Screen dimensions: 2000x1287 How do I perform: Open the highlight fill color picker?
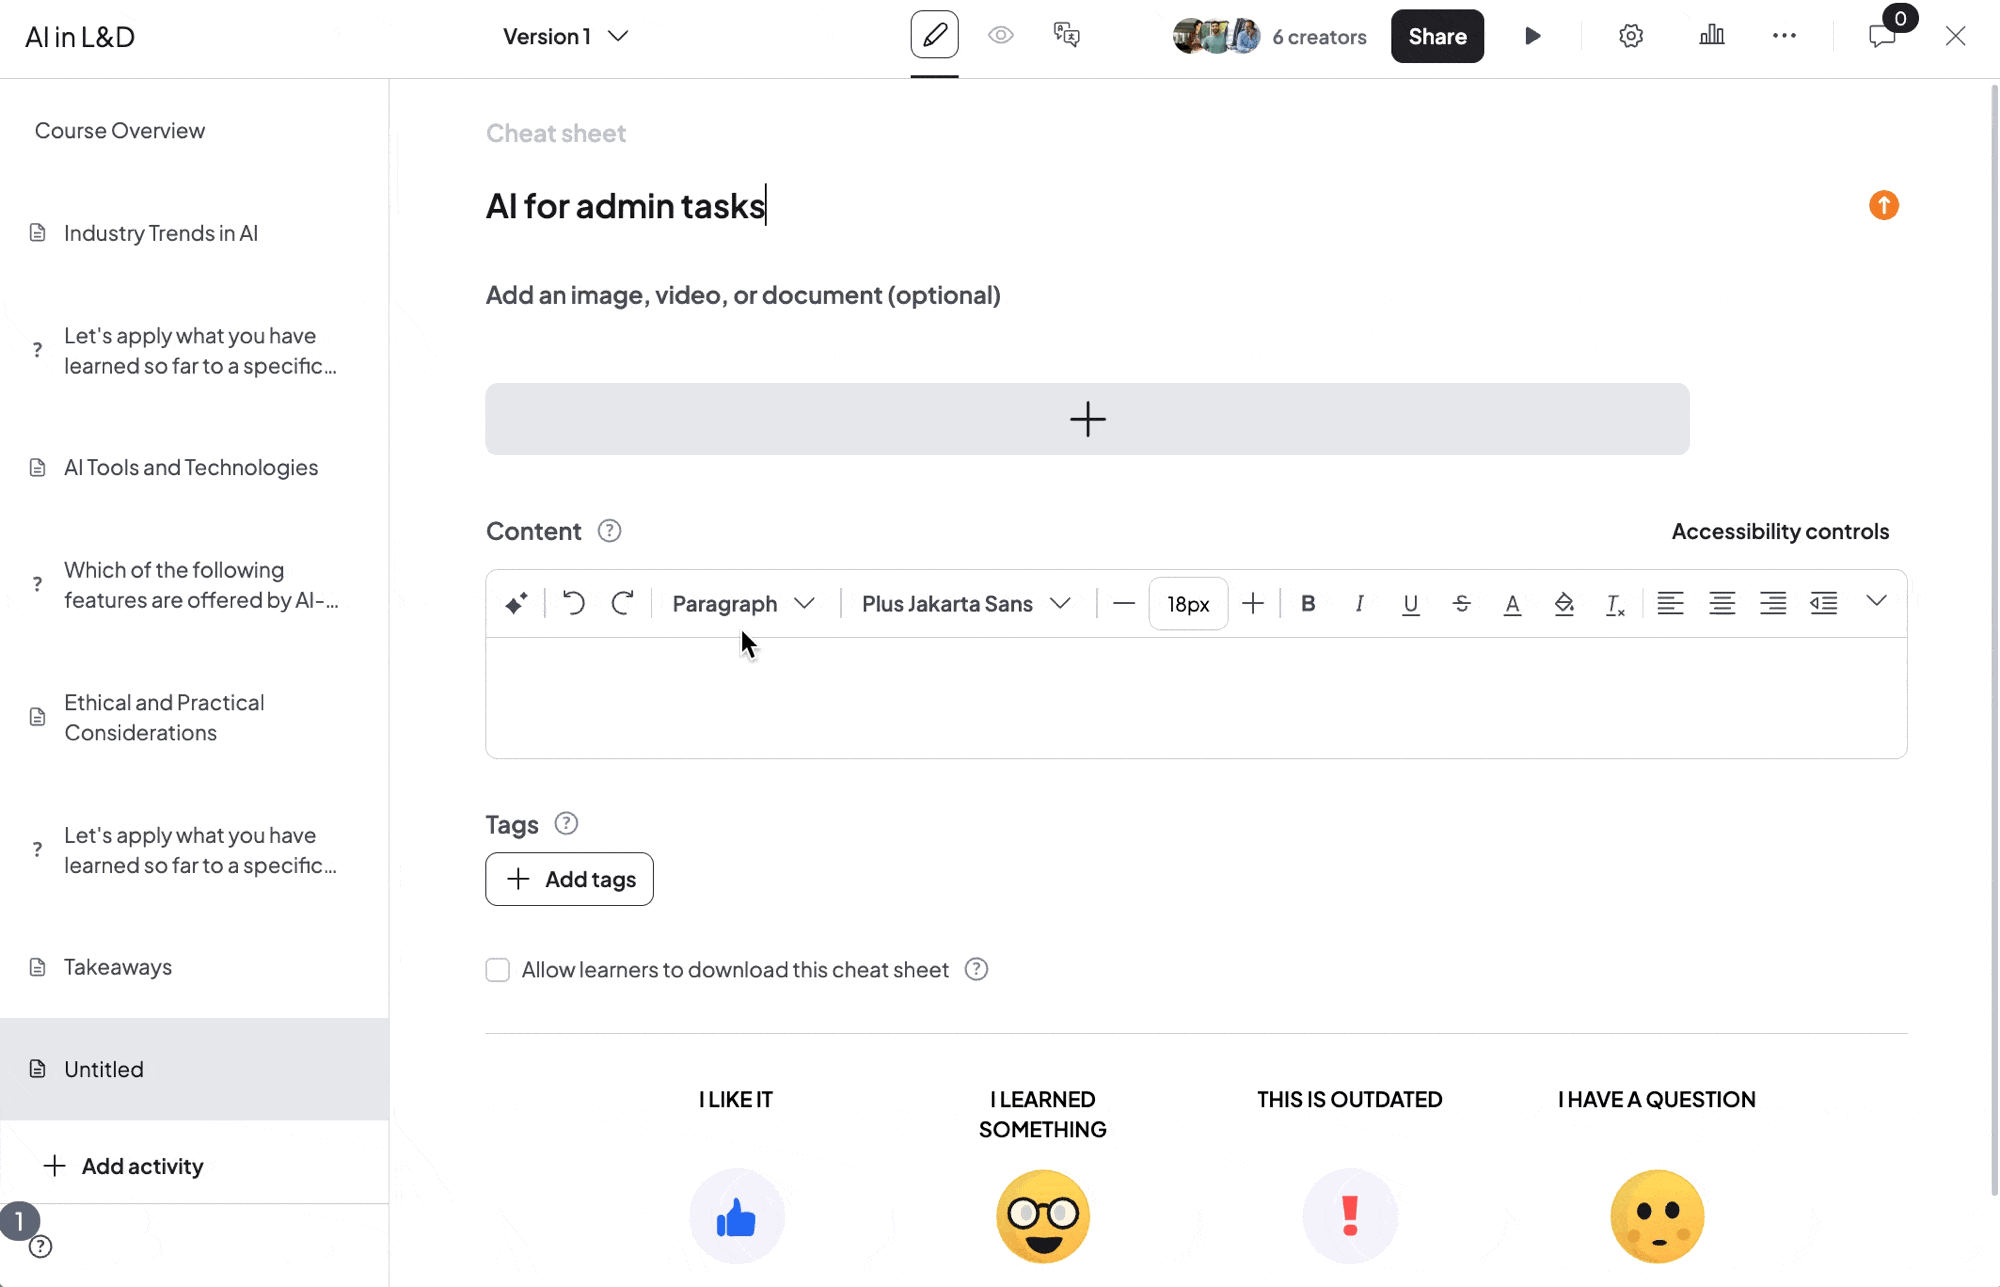pyautogui.click(x=1564, y=604)
